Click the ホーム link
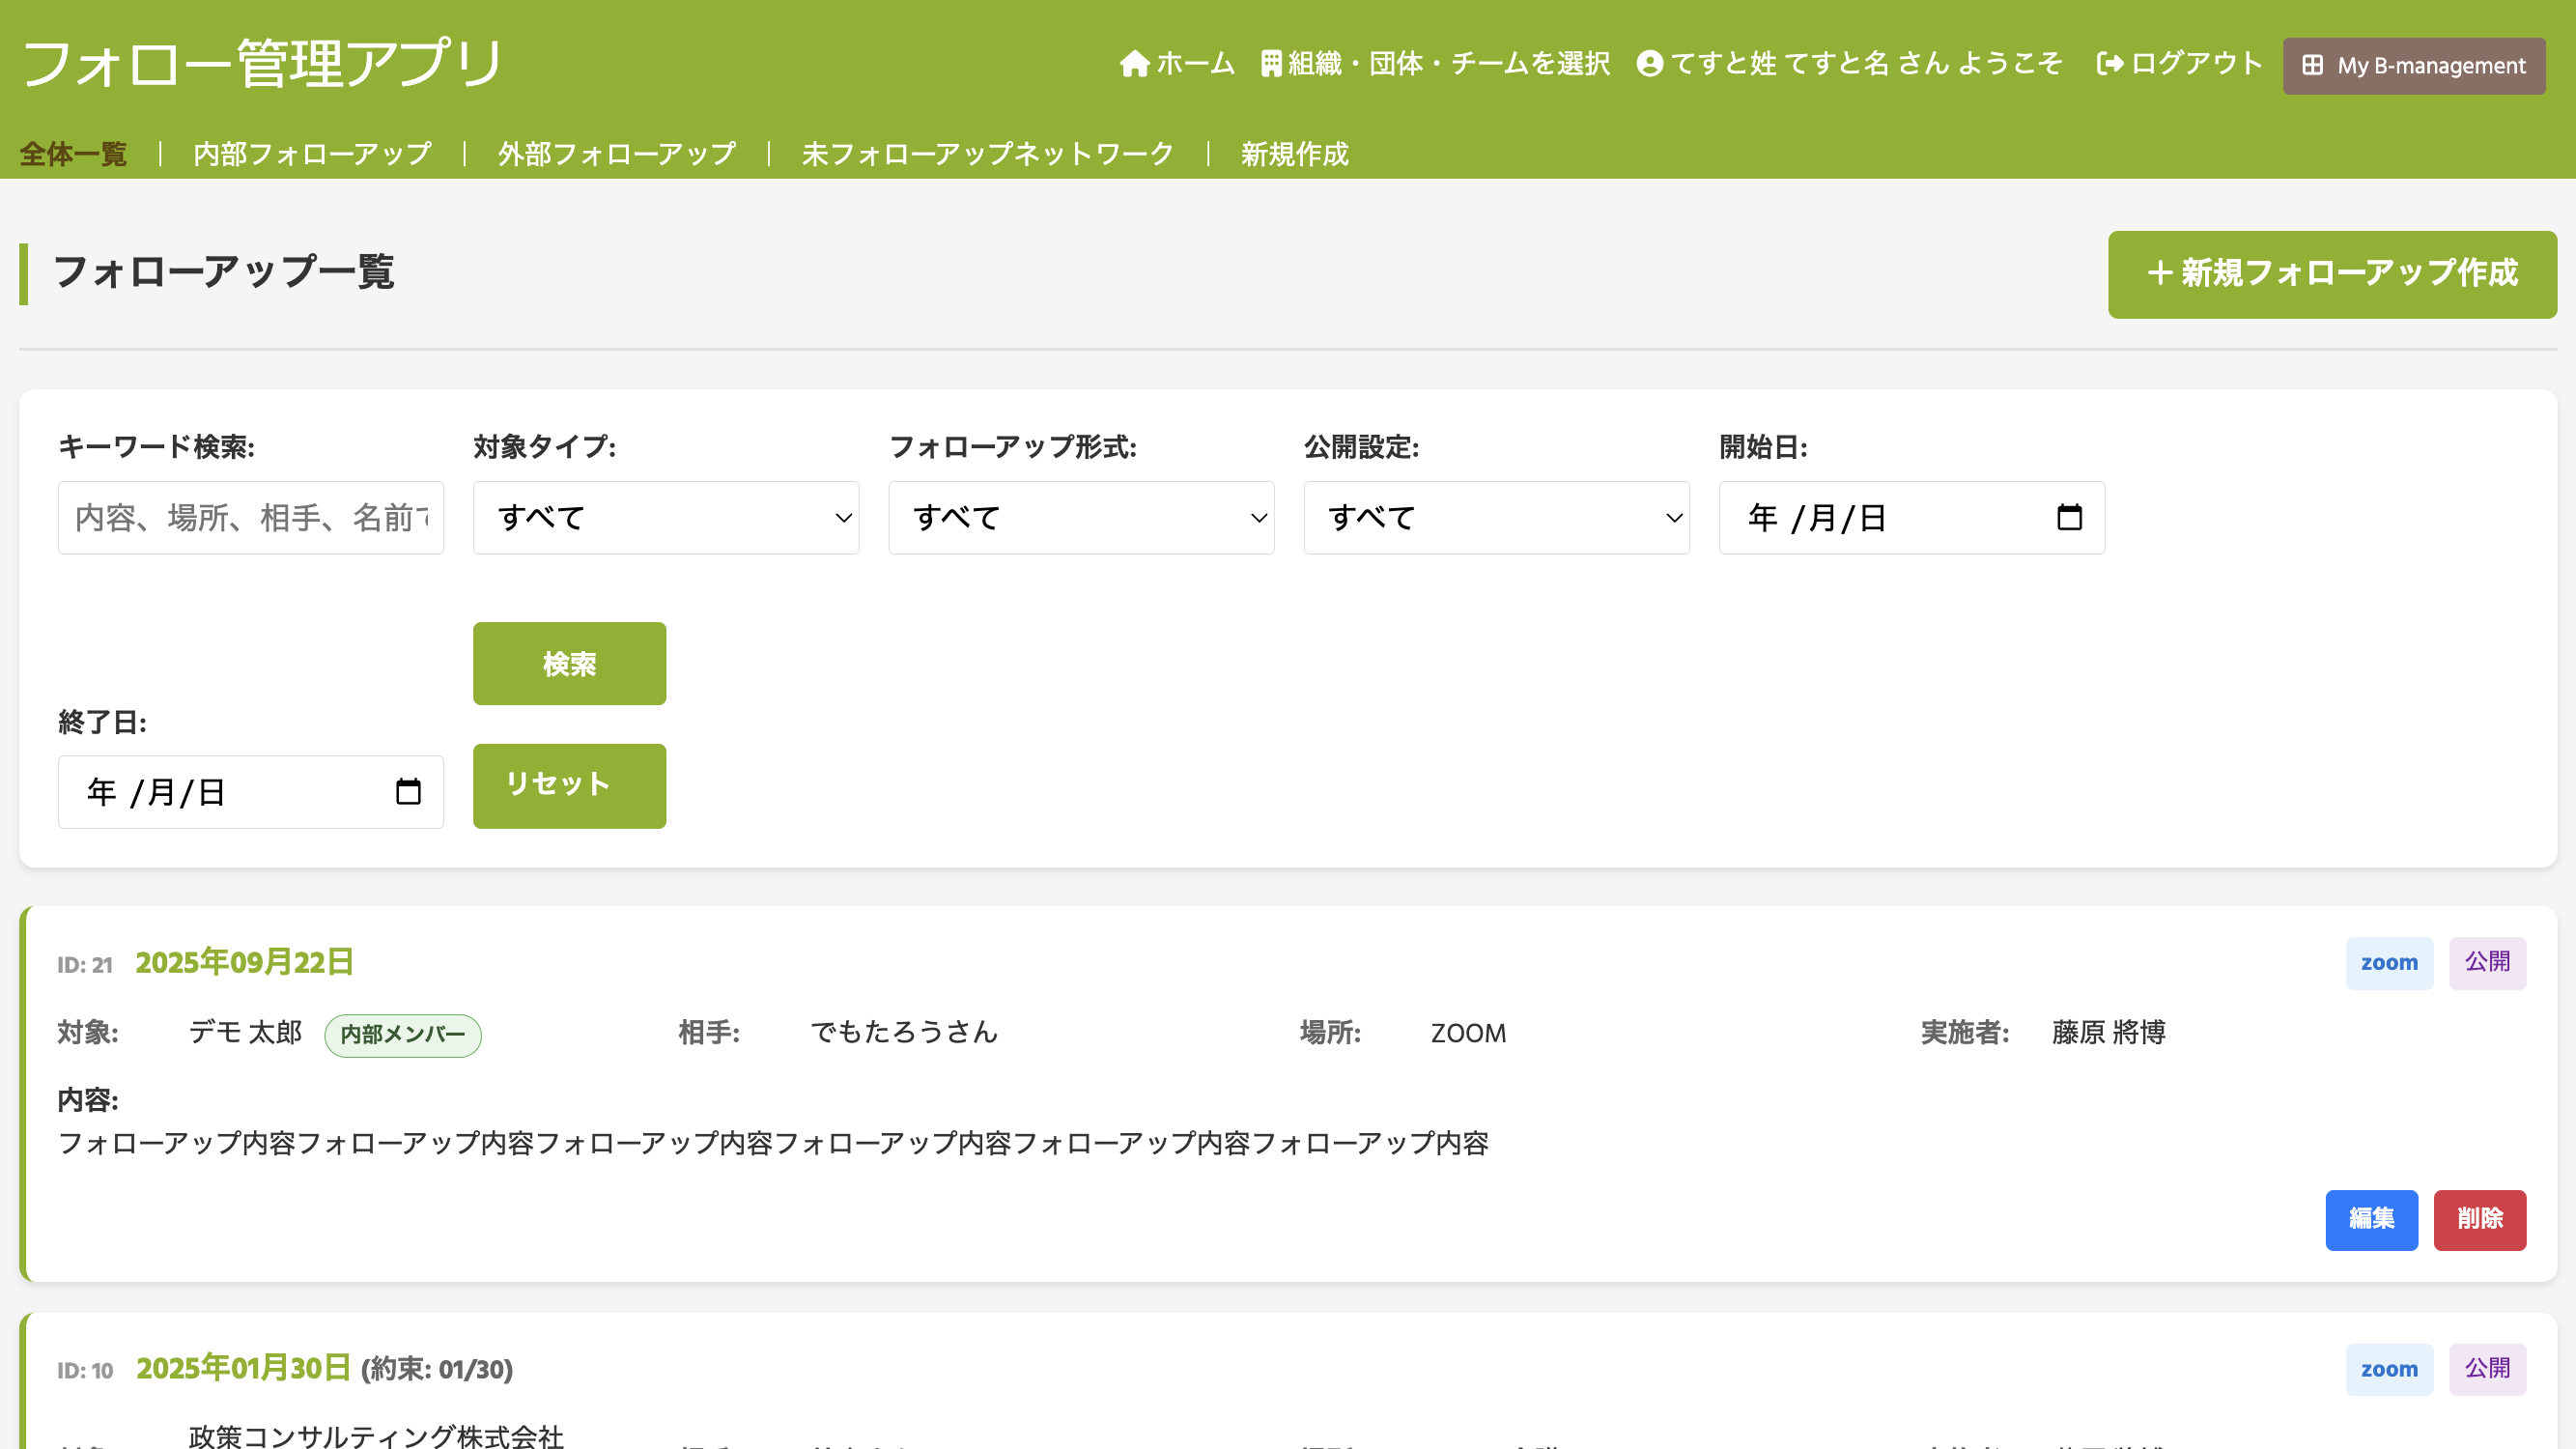Viewport: 2576px width, 1449px height. tap(1177, 64)
